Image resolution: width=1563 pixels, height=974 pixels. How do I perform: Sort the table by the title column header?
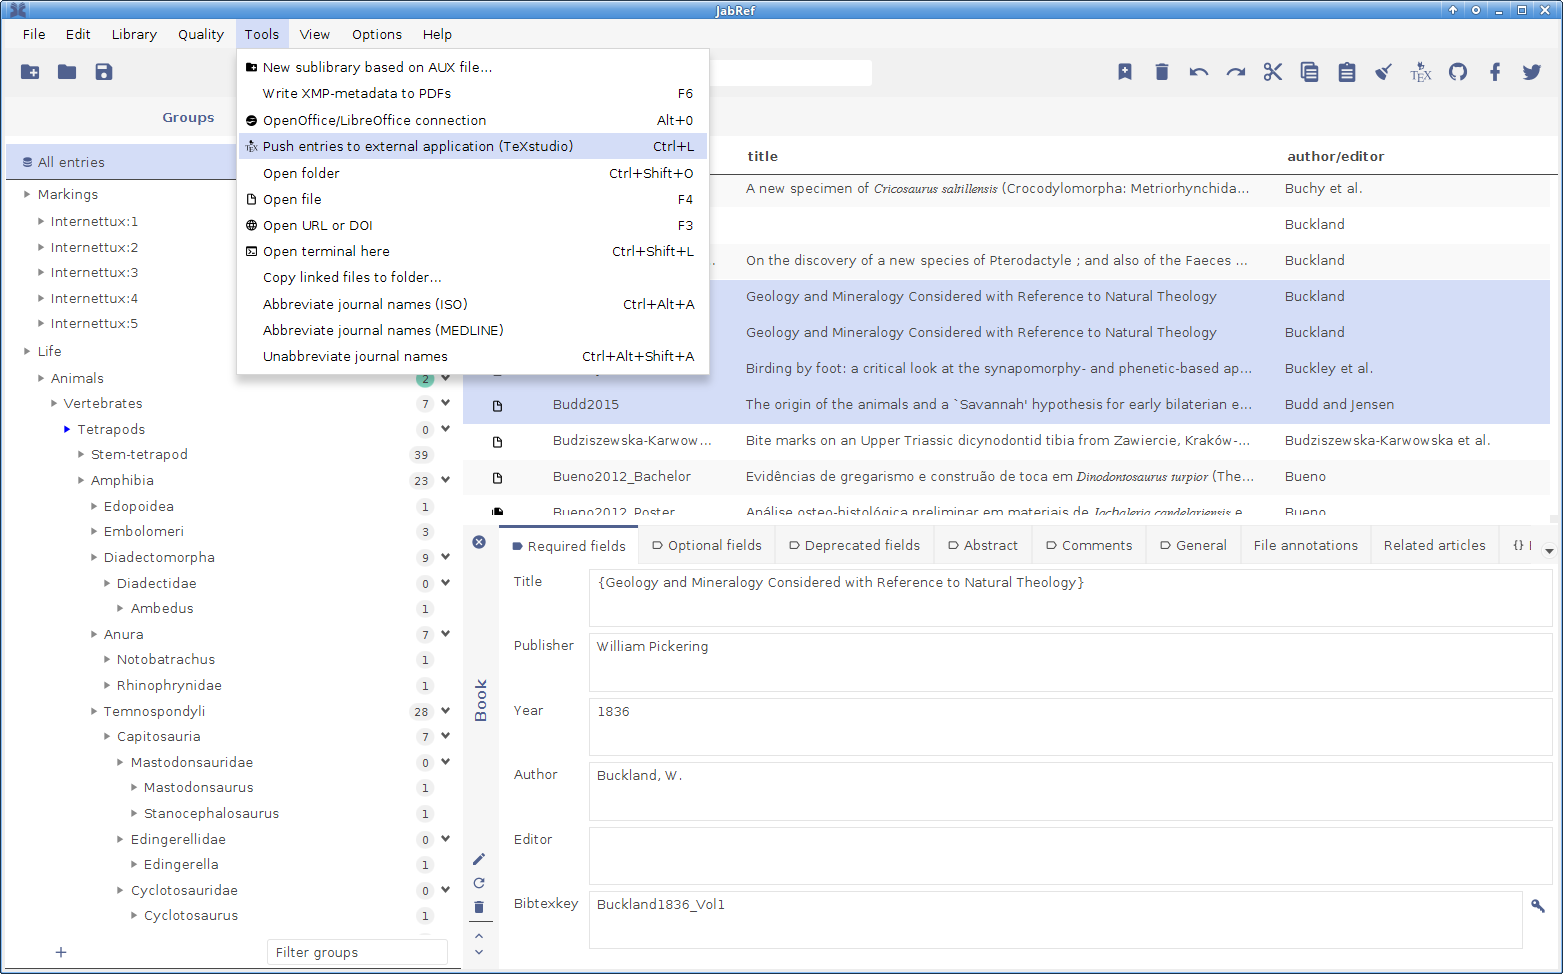click(762, 156)
